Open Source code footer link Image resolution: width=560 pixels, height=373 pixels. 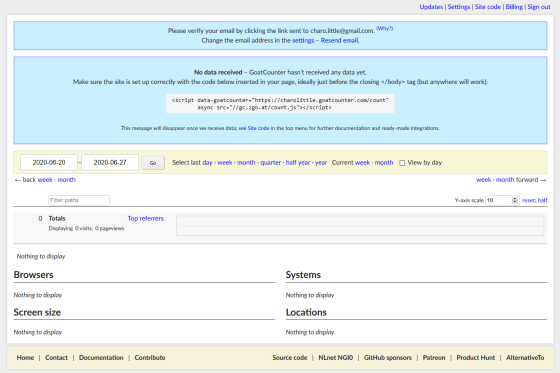point(290,358)
